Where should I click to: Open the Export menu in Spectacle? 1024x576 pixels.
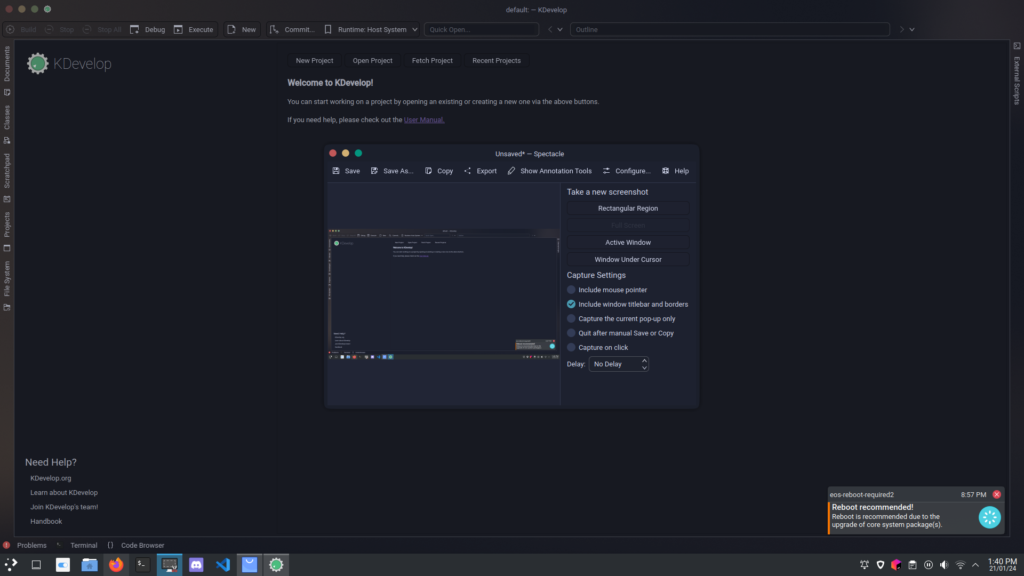[x=480, y=171]
